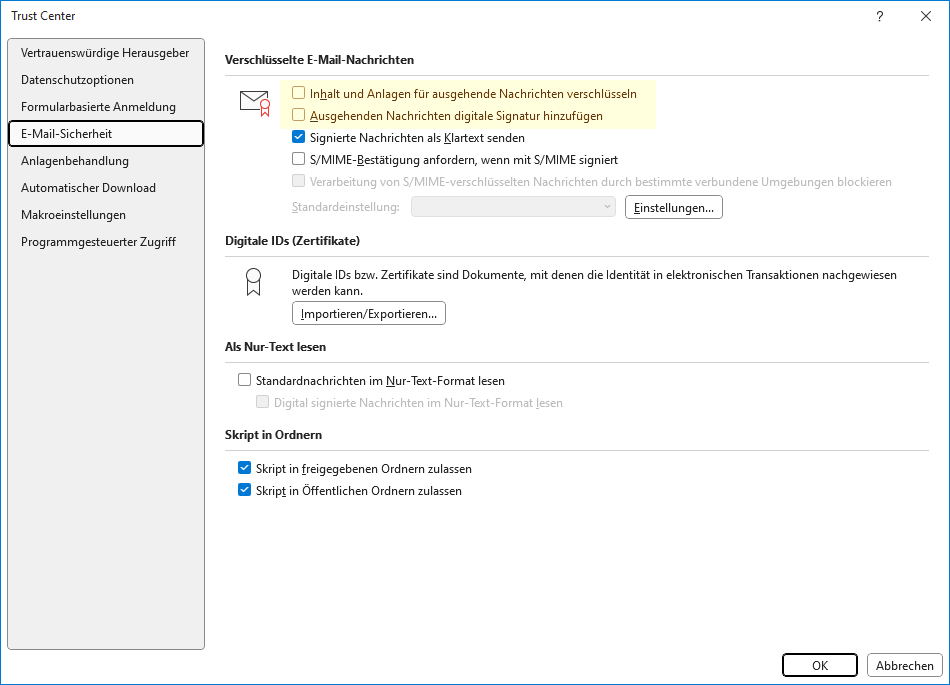The width and height of the screenshot is (950, 685).
Task: Click Importieren/Exportieren… button
Action: (369, 313)
